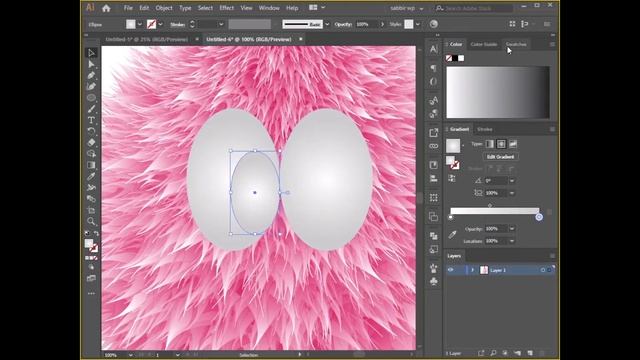Image resolution: width=640 pixels, height=360 pixels.
Task: Pick gradient stop color with eyedropper
Action: click(452, 234)
